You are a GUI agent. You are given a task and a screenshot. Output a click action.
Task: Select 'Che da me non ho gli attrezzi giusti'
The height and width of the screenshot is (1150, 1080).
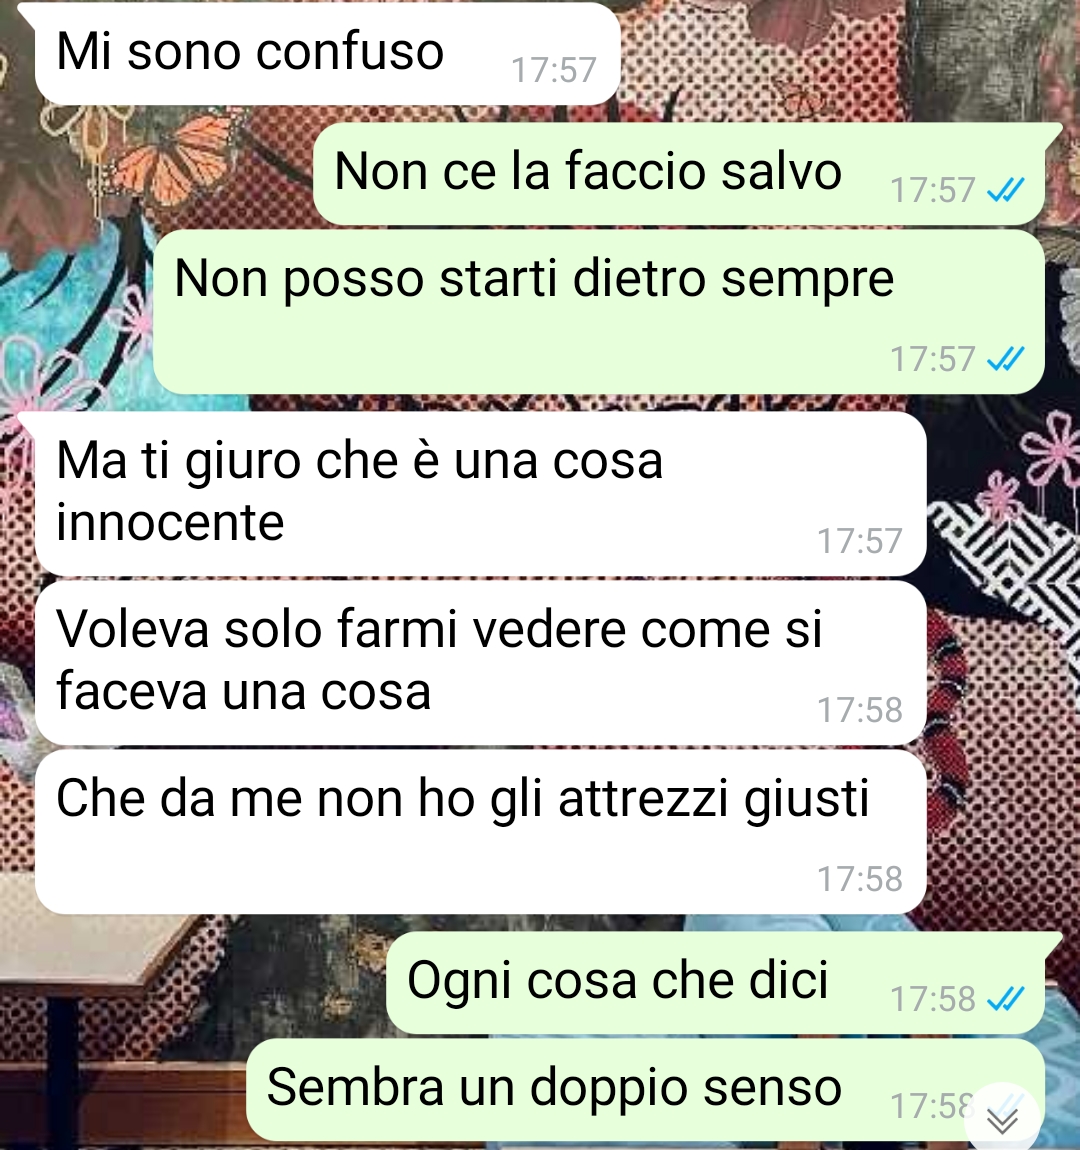click(481, 831)
